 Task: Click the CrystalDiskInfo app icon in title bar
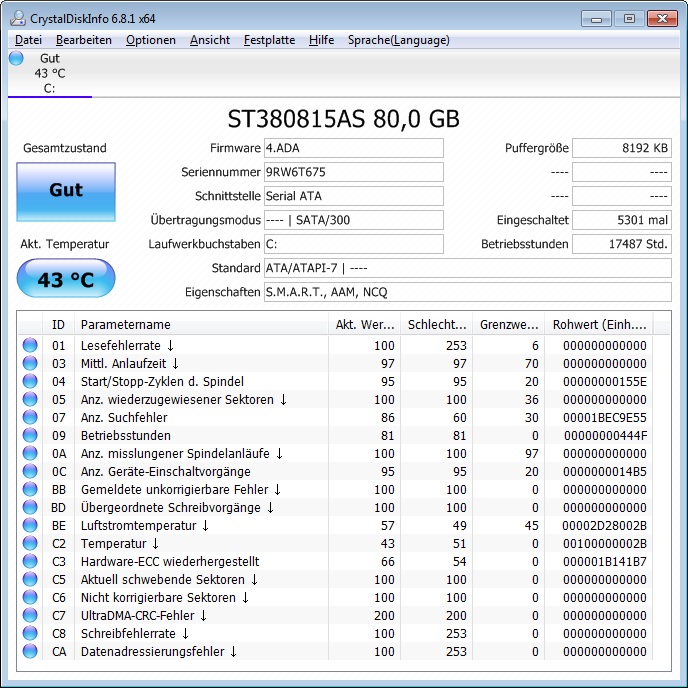click(18, 18)
